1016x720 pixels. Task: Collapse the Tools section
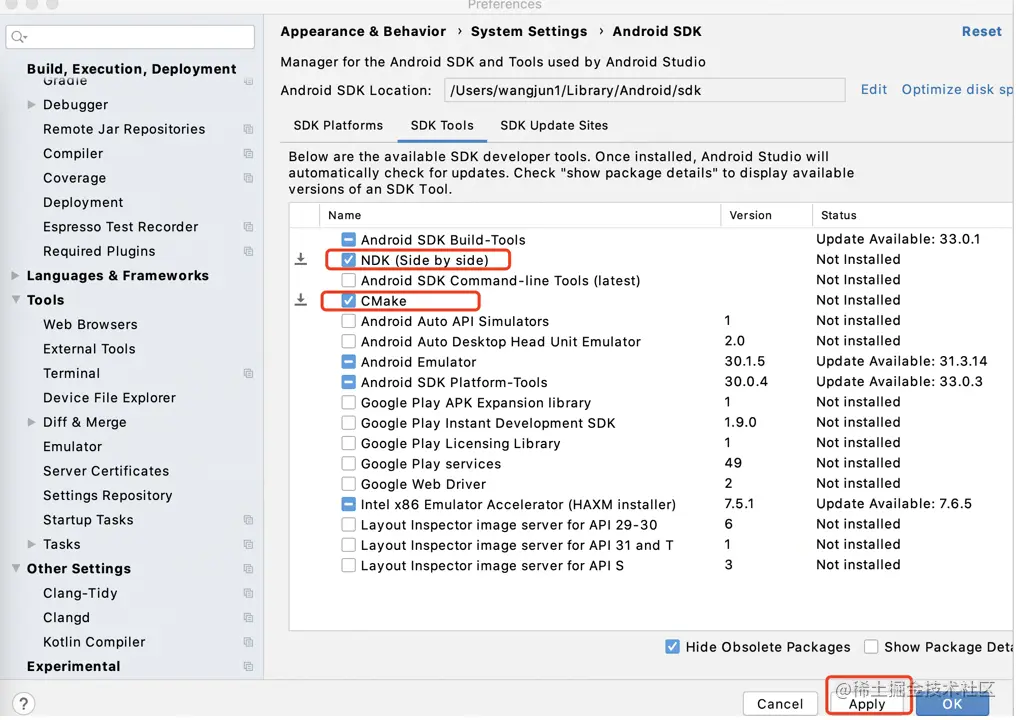pos(16,299)
